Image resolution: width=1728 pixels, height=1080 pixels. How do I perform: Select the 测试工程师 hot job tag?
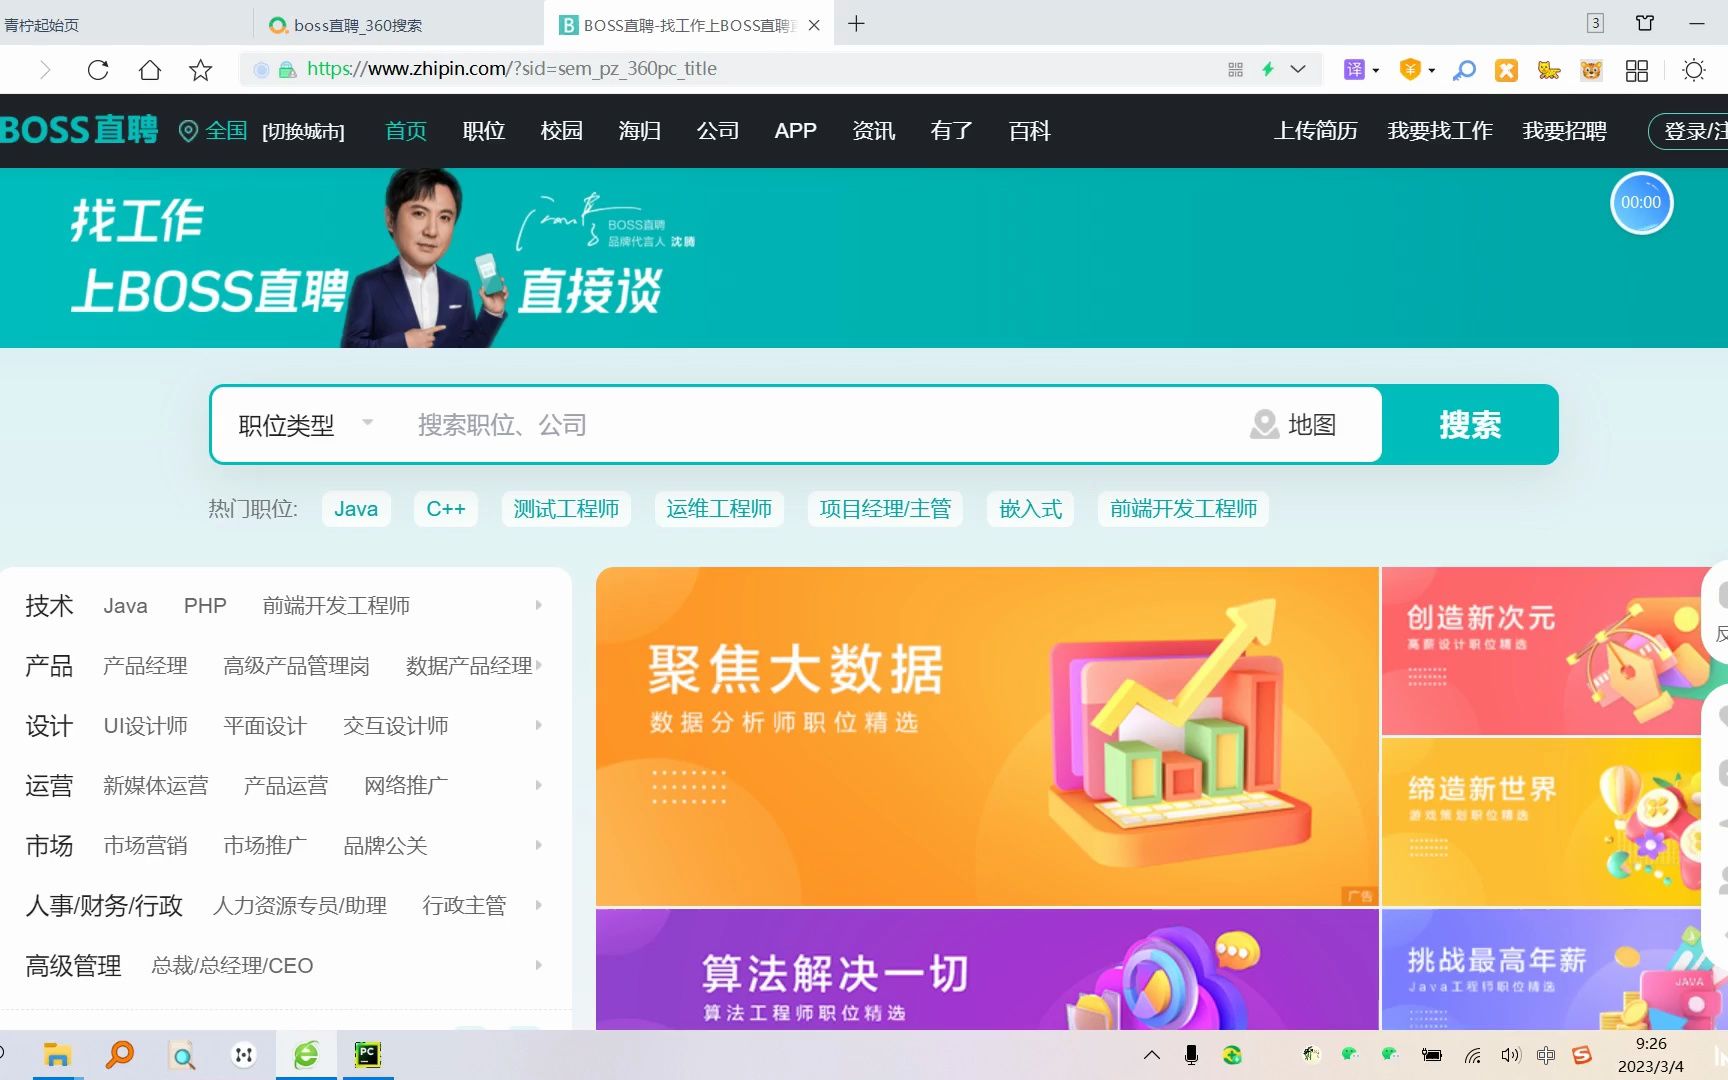pyautogui.click(x=566, y=509)
